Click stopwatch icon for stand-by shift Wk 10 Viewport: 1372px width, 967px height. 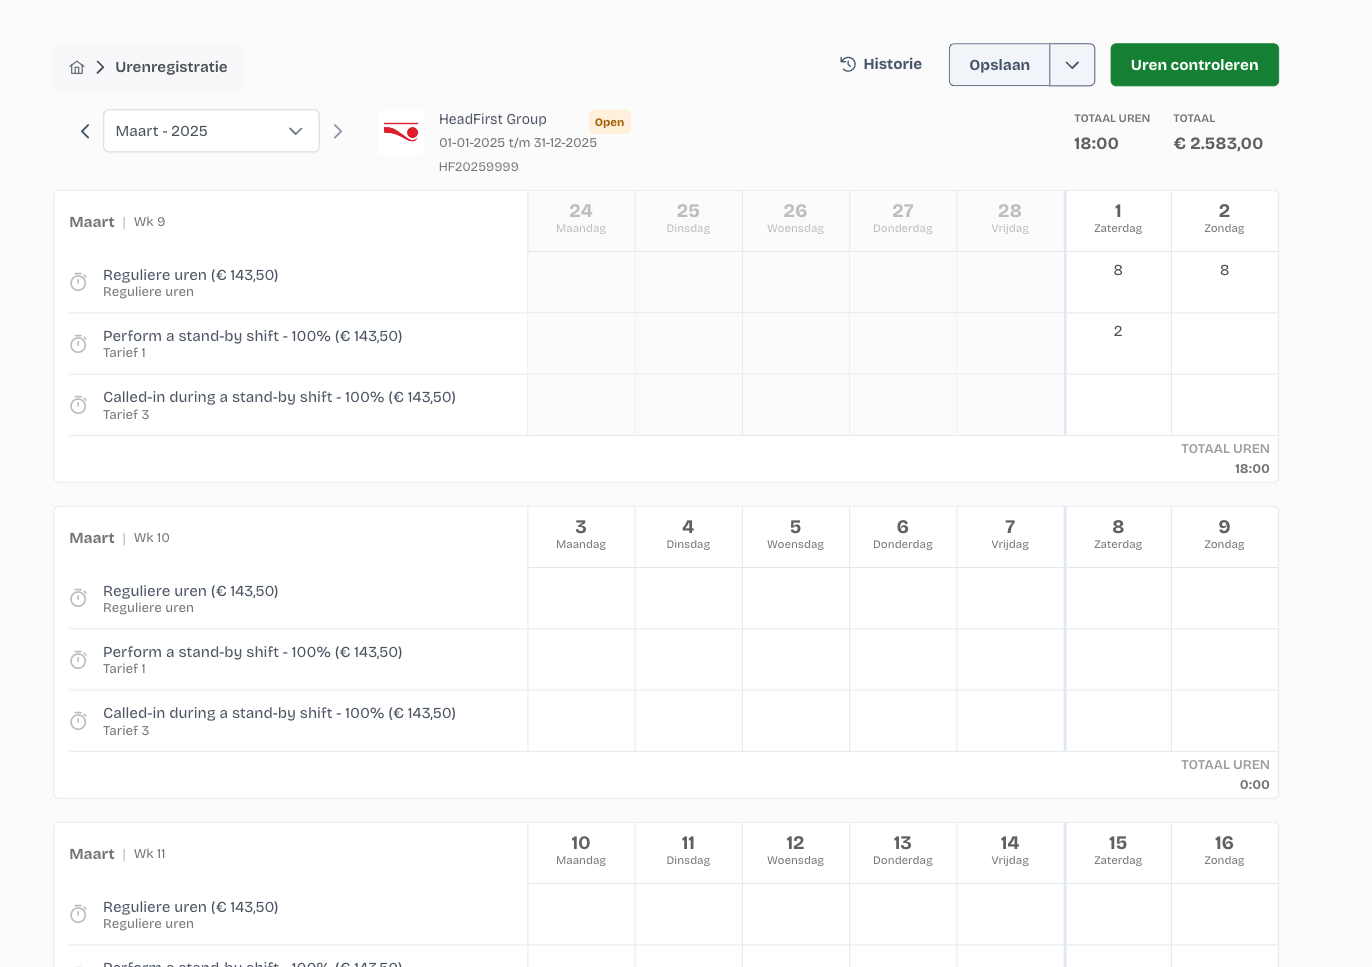click(x=78, y=660)
